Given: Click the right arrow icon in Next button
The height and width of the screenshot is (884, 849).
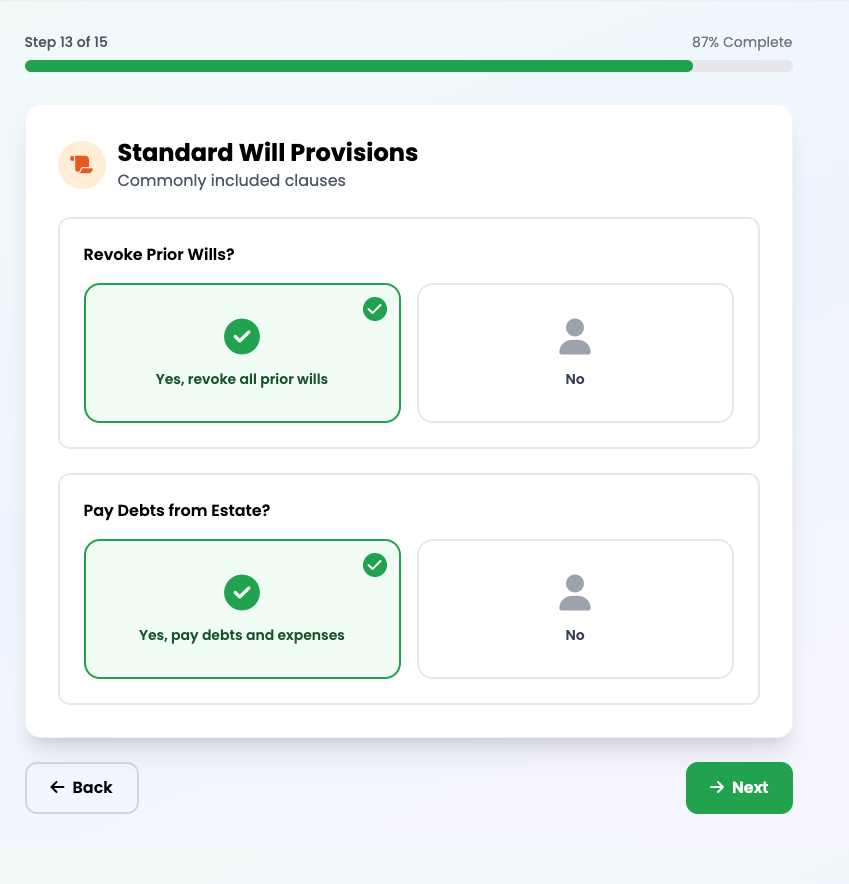Looking at the screenshot, I should (716, 788).
